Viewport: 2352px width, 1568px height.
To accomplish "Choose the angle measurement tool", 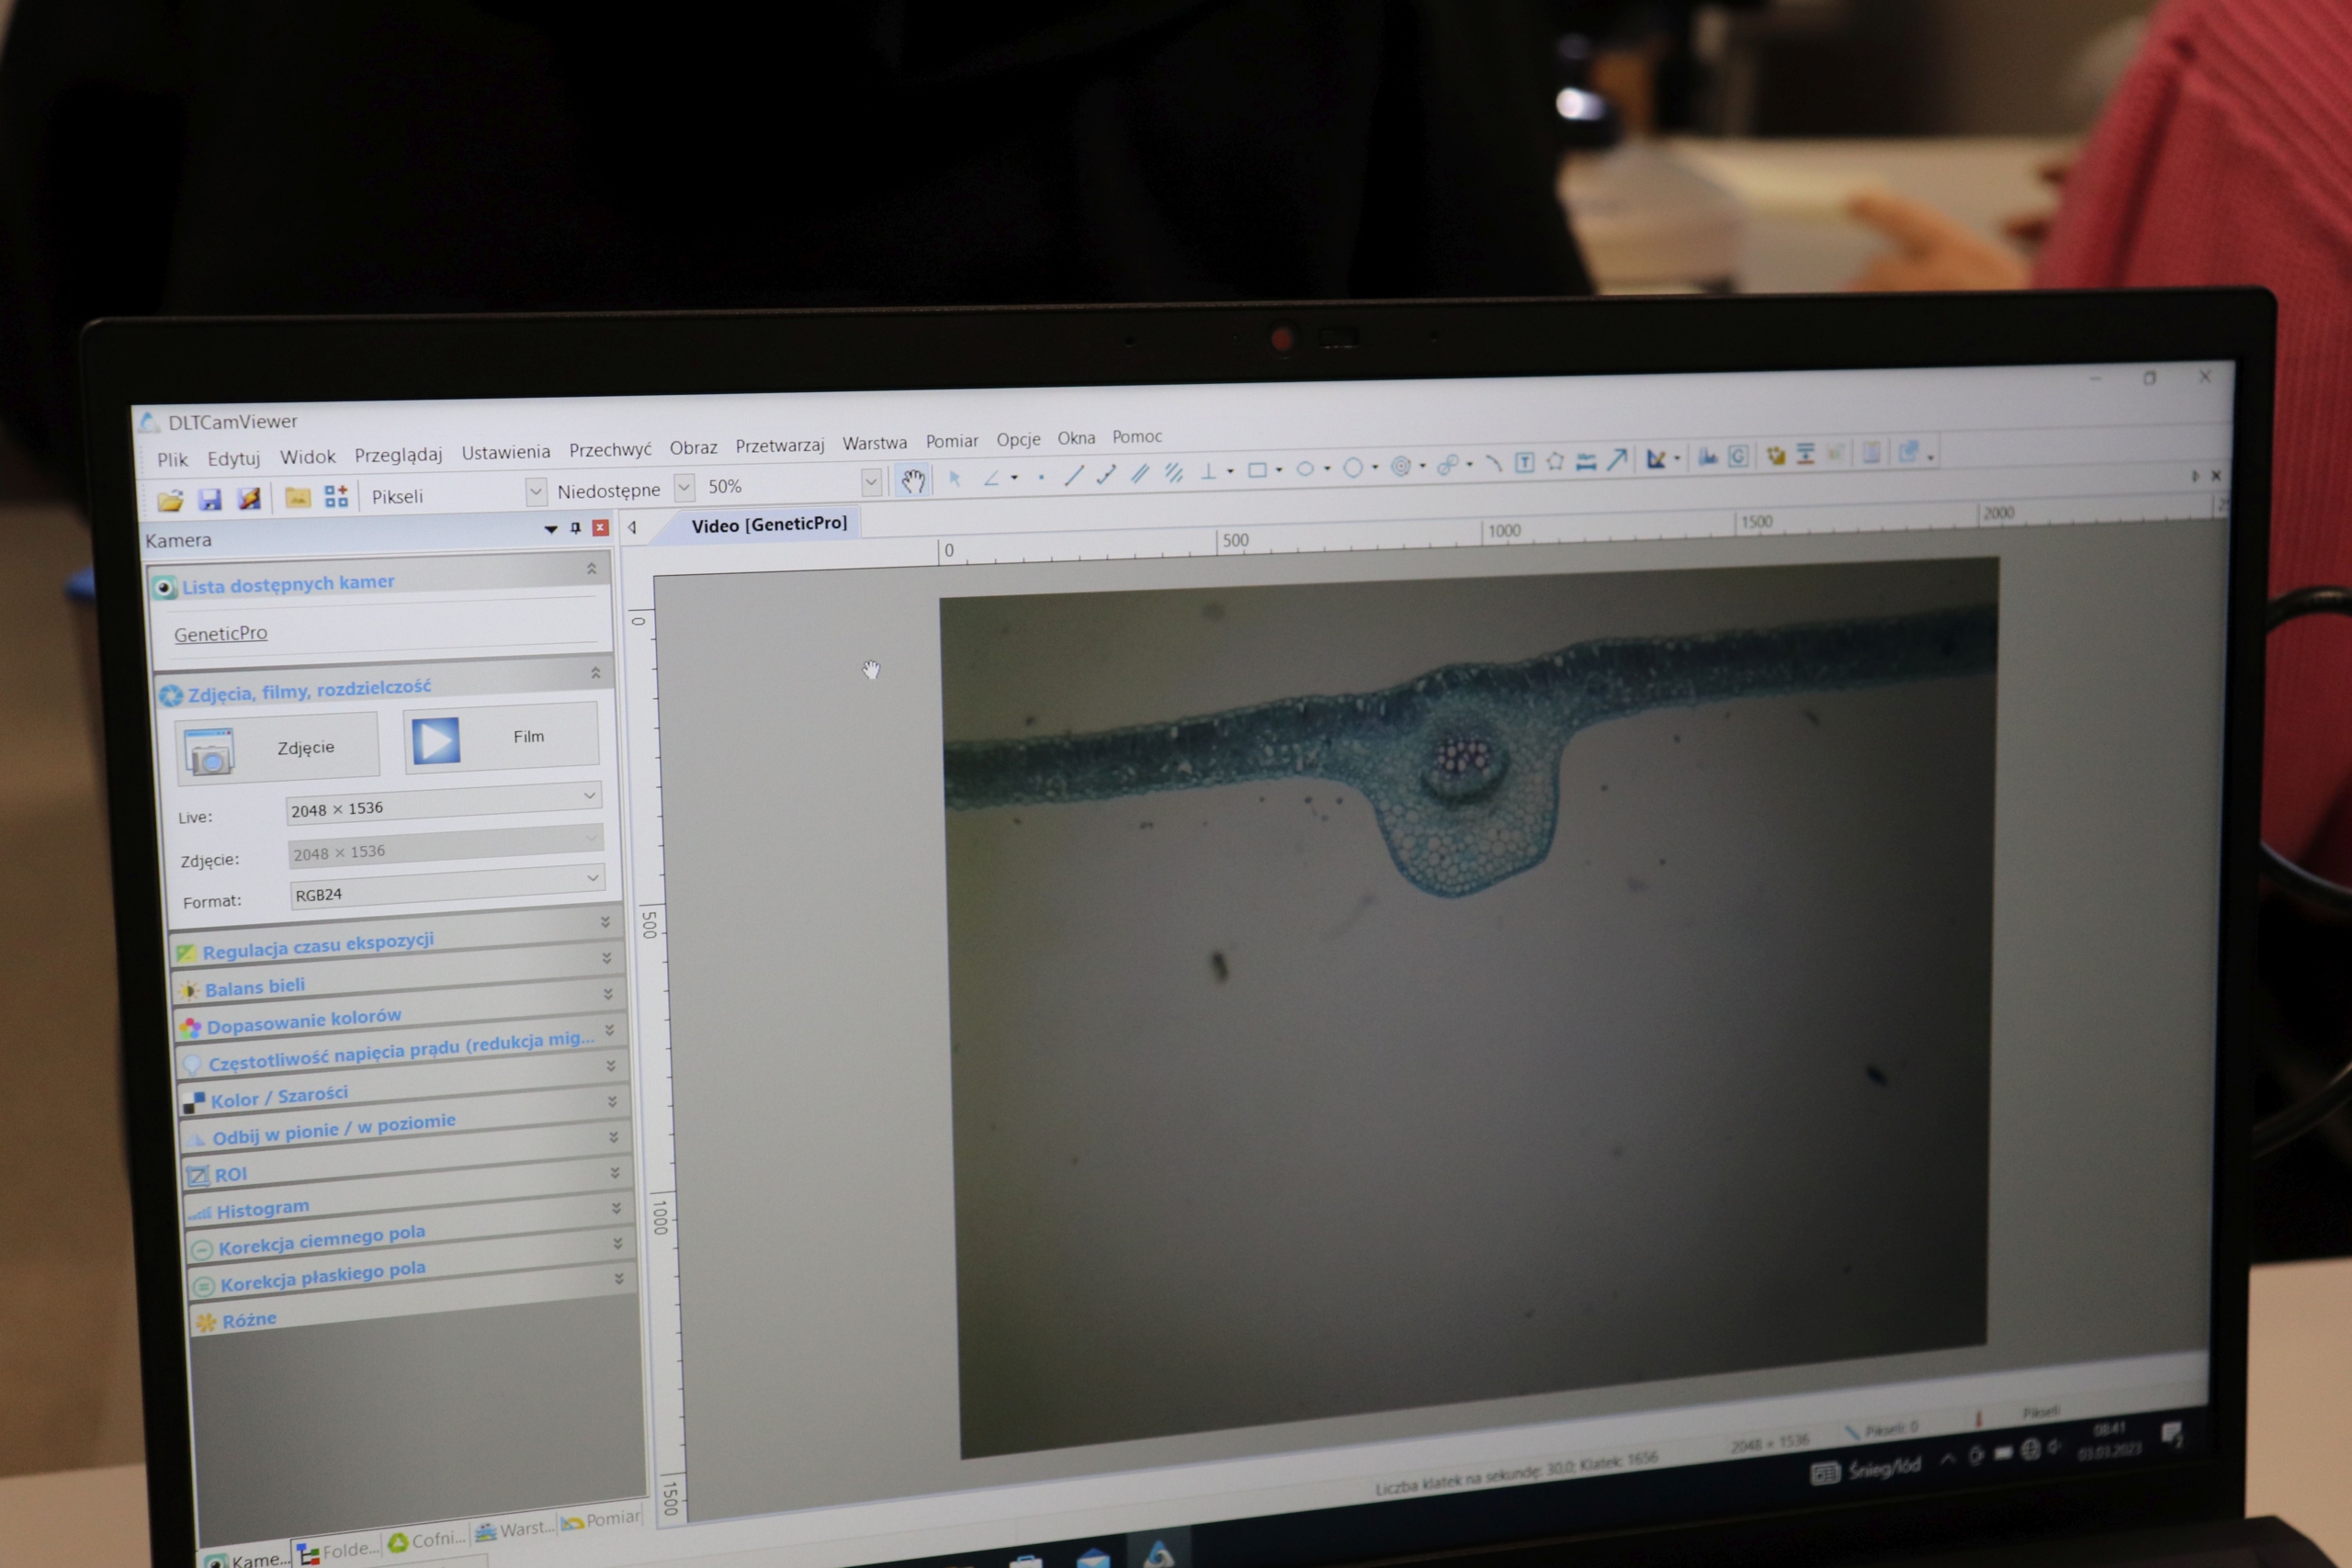I will [x=991, y=478].
